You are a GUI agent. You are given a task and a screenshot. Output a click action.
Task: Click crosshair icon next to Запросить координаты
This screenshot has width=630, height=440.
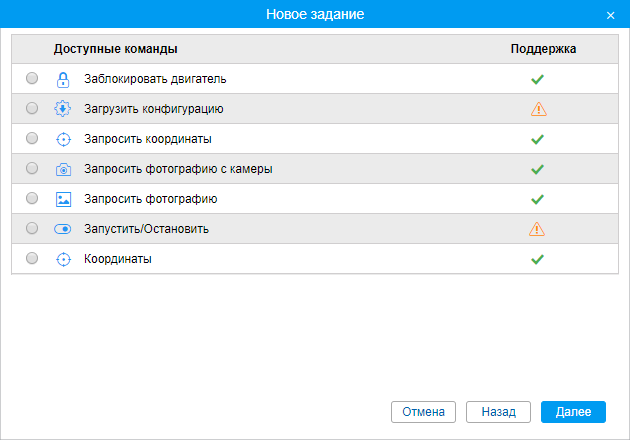pyautogui.click(x=63, y=139)
